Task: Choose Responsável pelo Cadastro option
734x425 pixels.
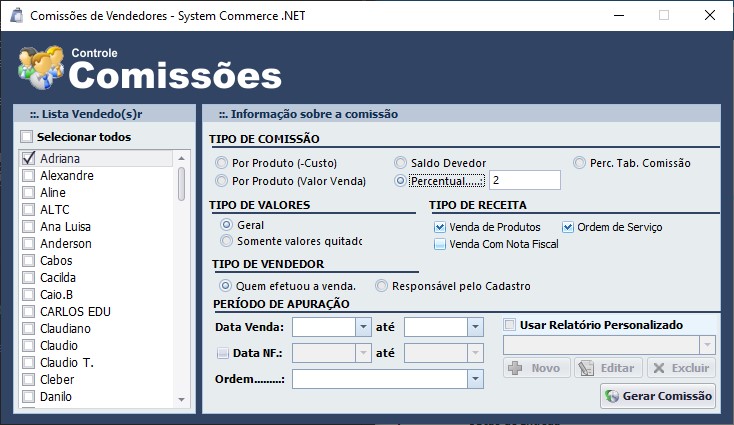Action: point(381,286)
